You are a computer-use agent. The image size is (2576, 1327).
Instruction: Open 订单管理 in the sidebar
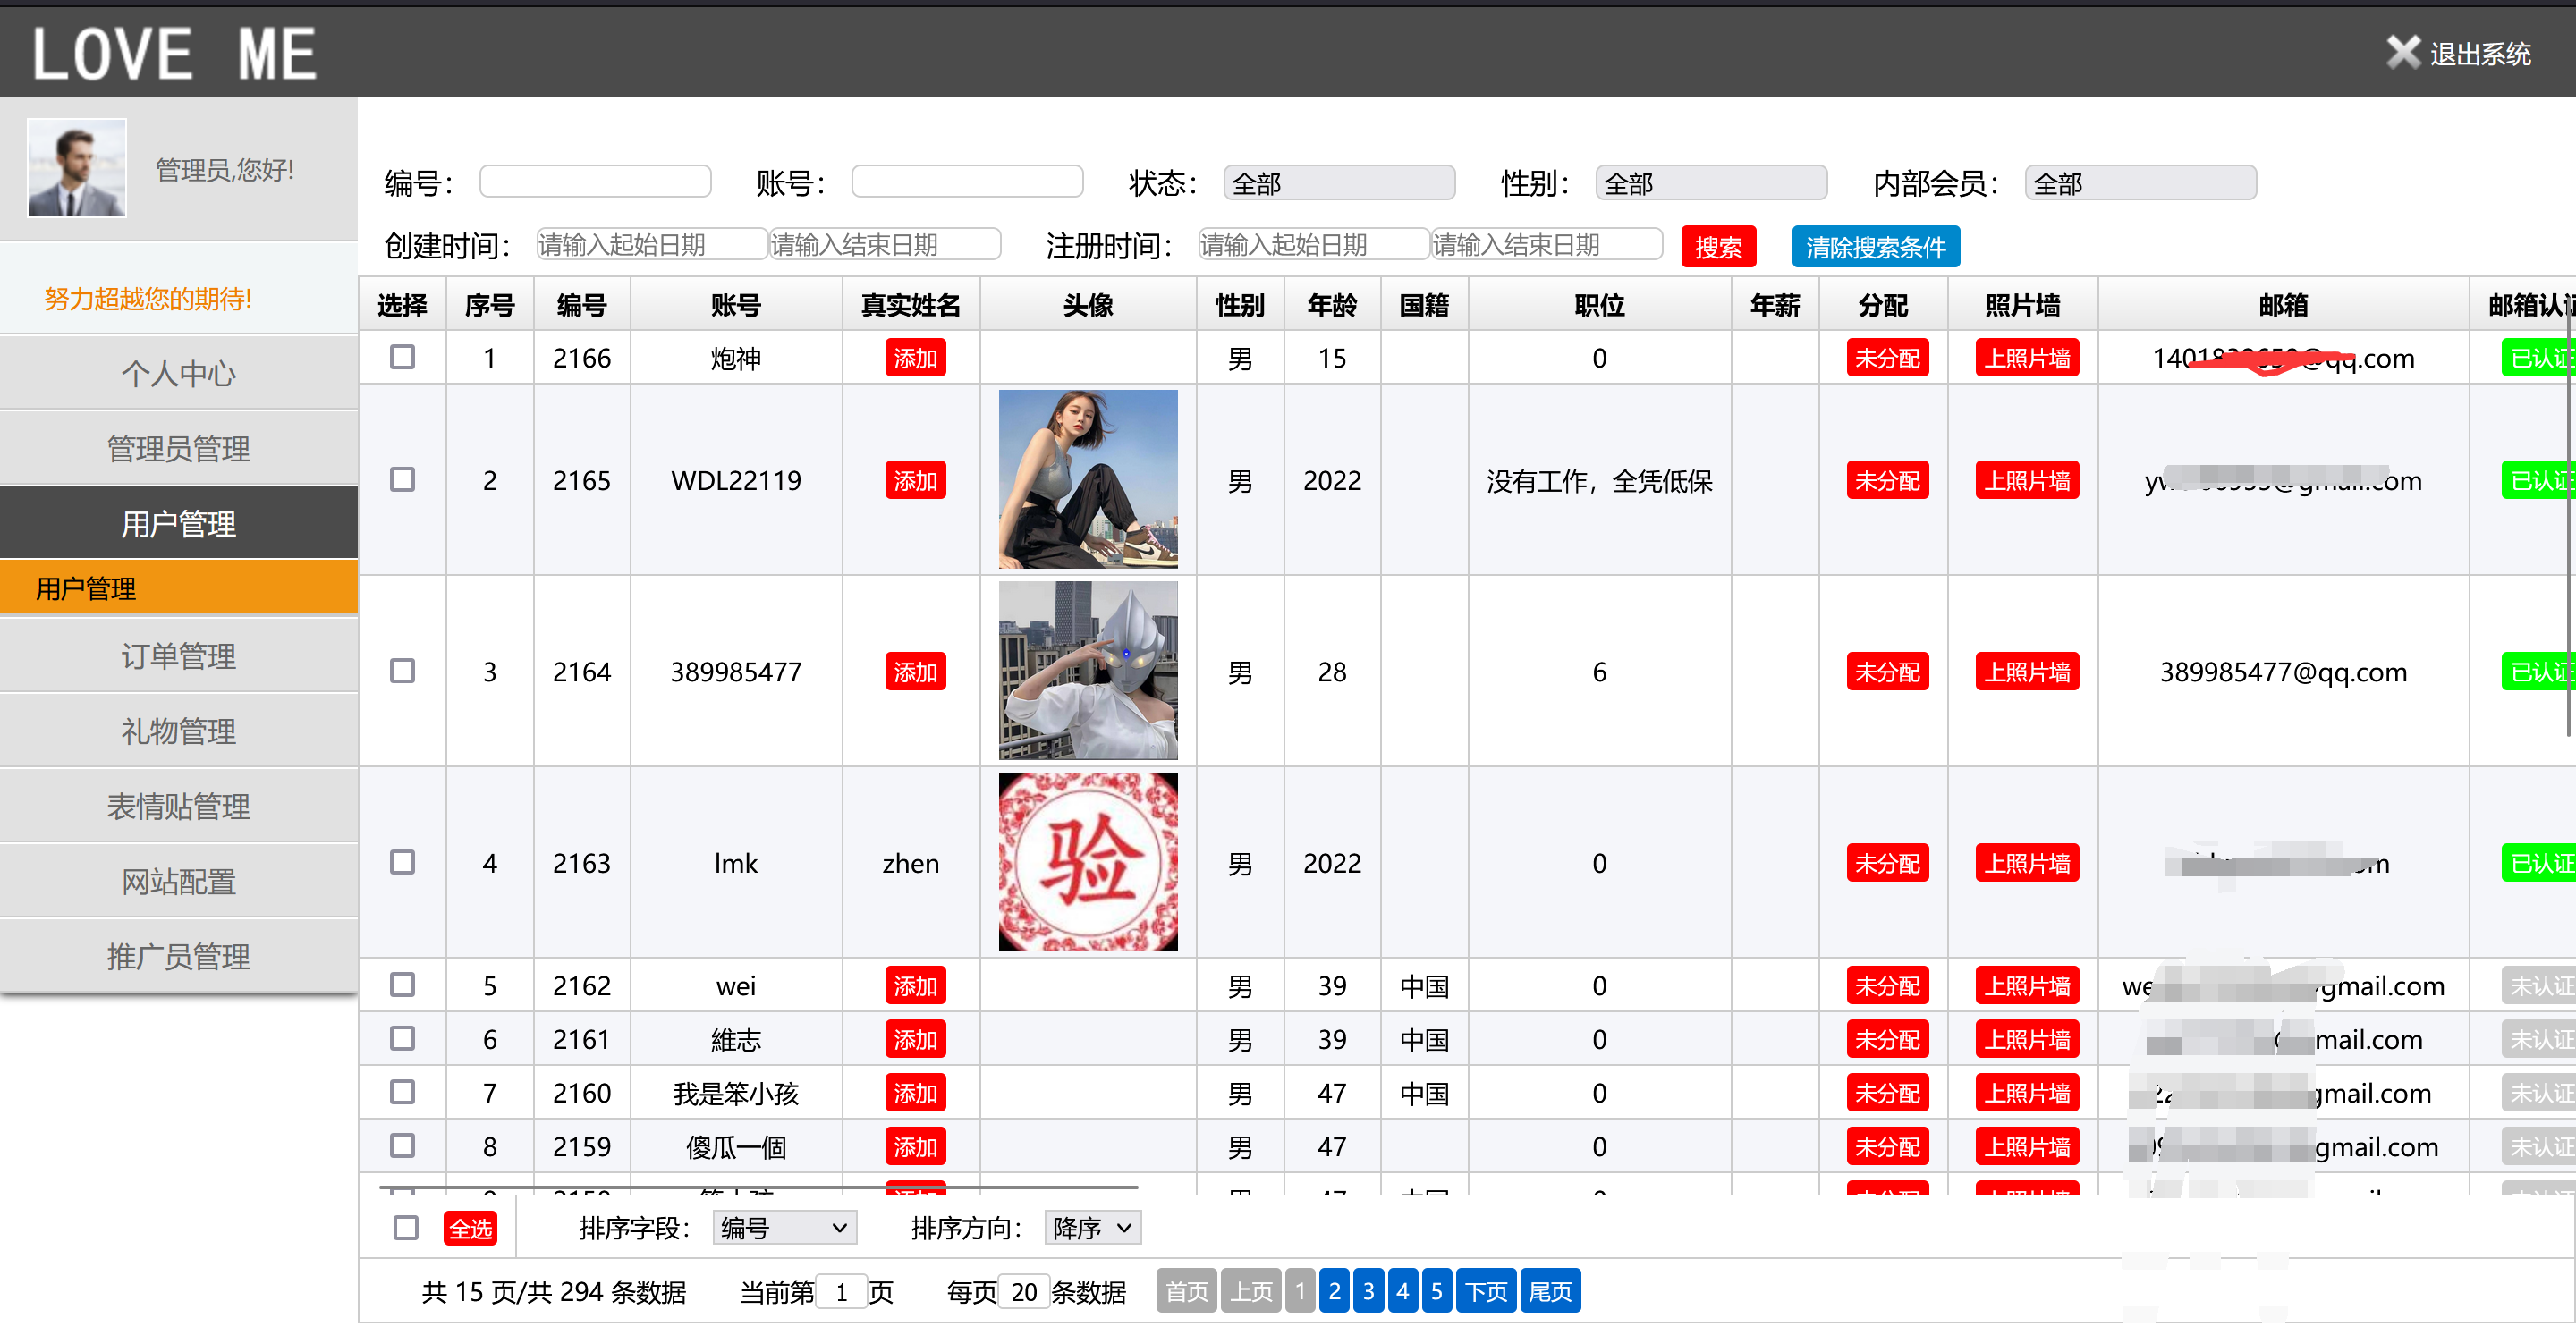178,656
